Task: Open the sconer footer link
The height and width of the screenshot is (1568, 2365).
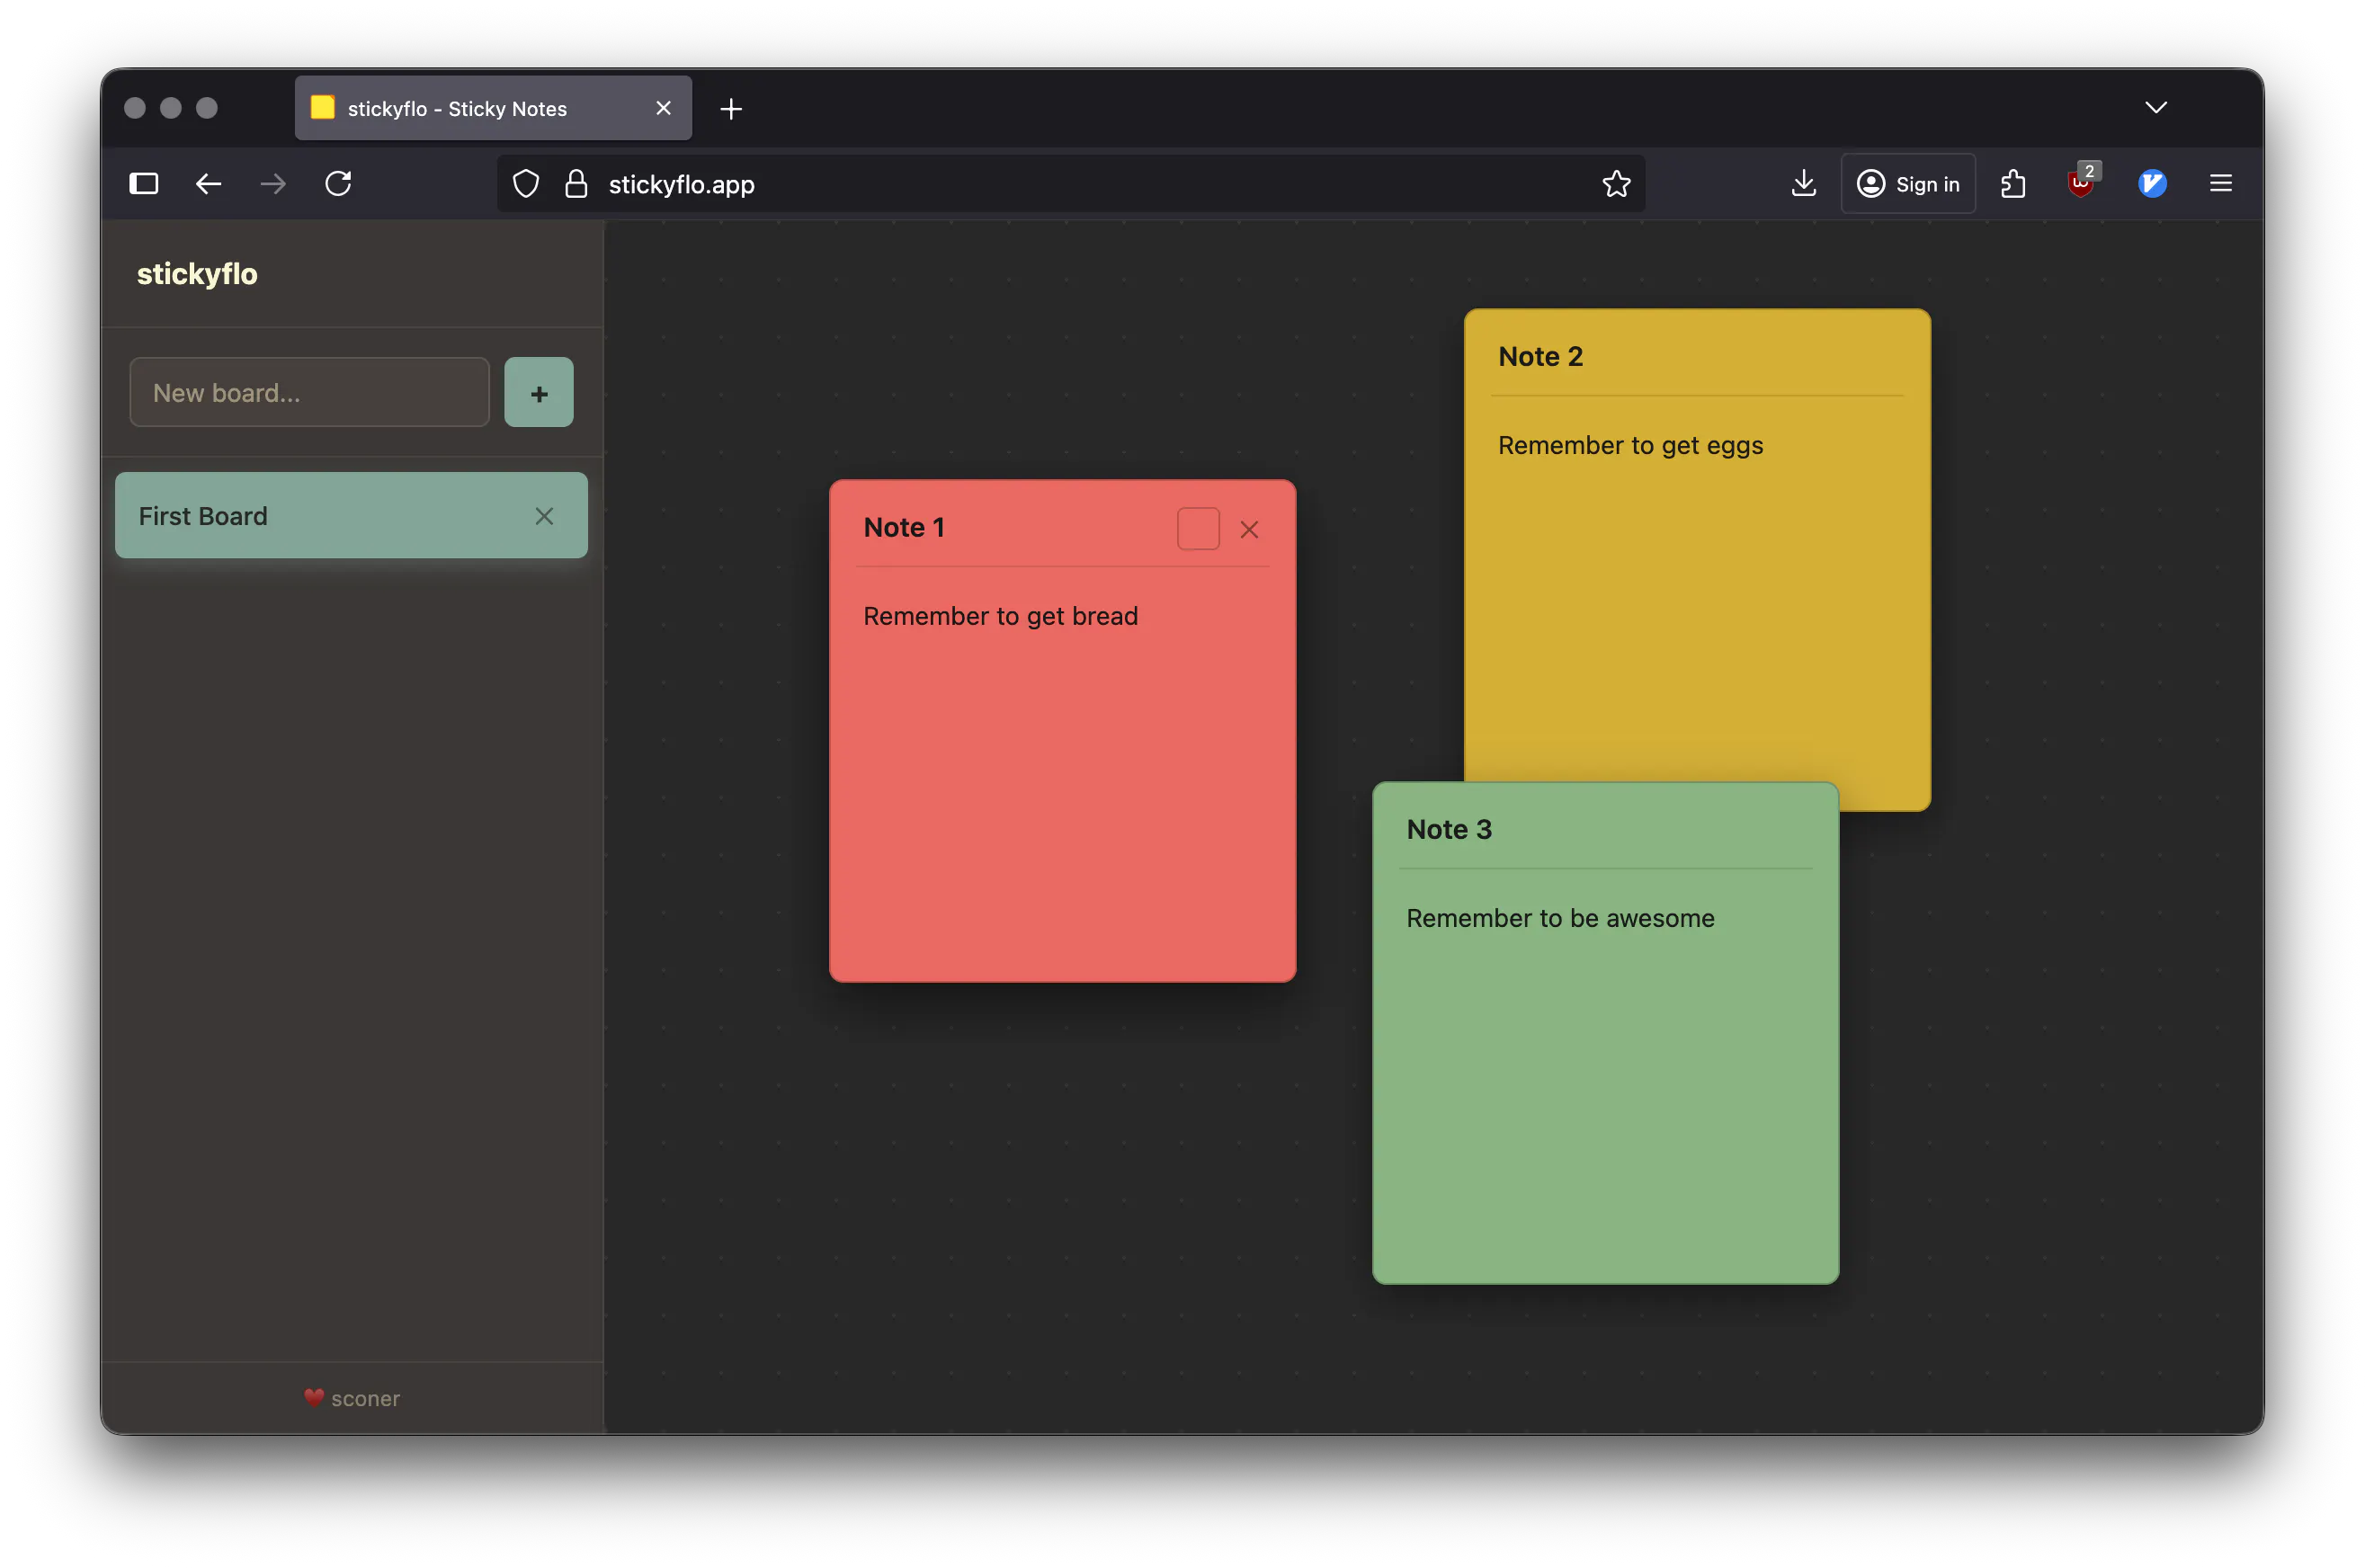Action: [351, 1398]
